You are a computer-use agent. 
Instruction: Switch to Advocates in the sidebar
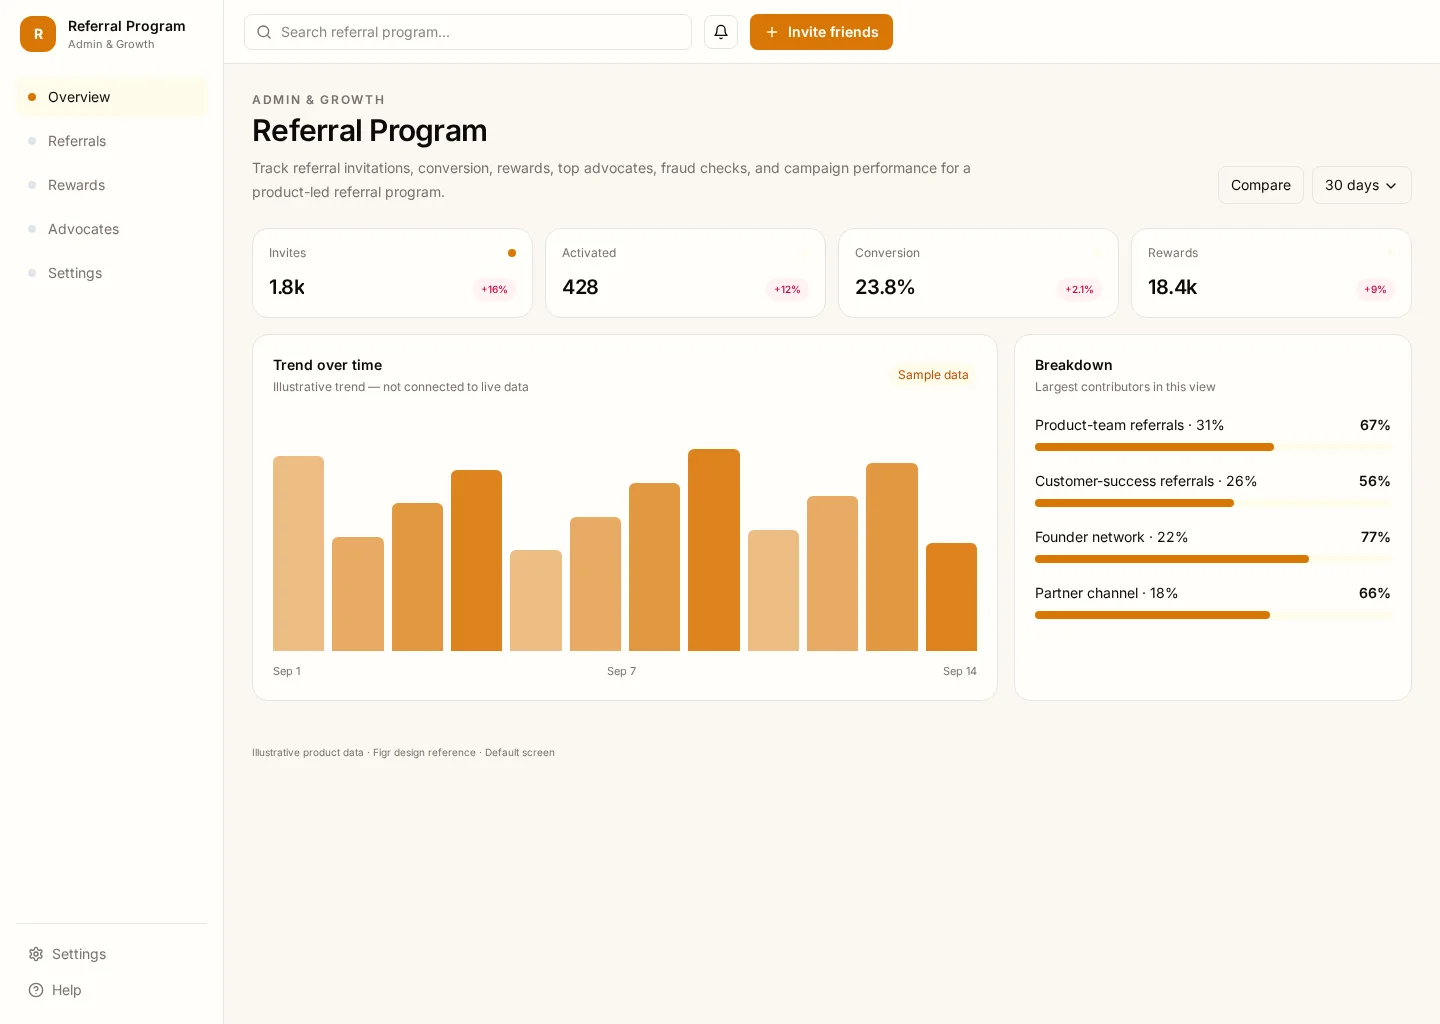pyautogui.click(x=112, y=229)
